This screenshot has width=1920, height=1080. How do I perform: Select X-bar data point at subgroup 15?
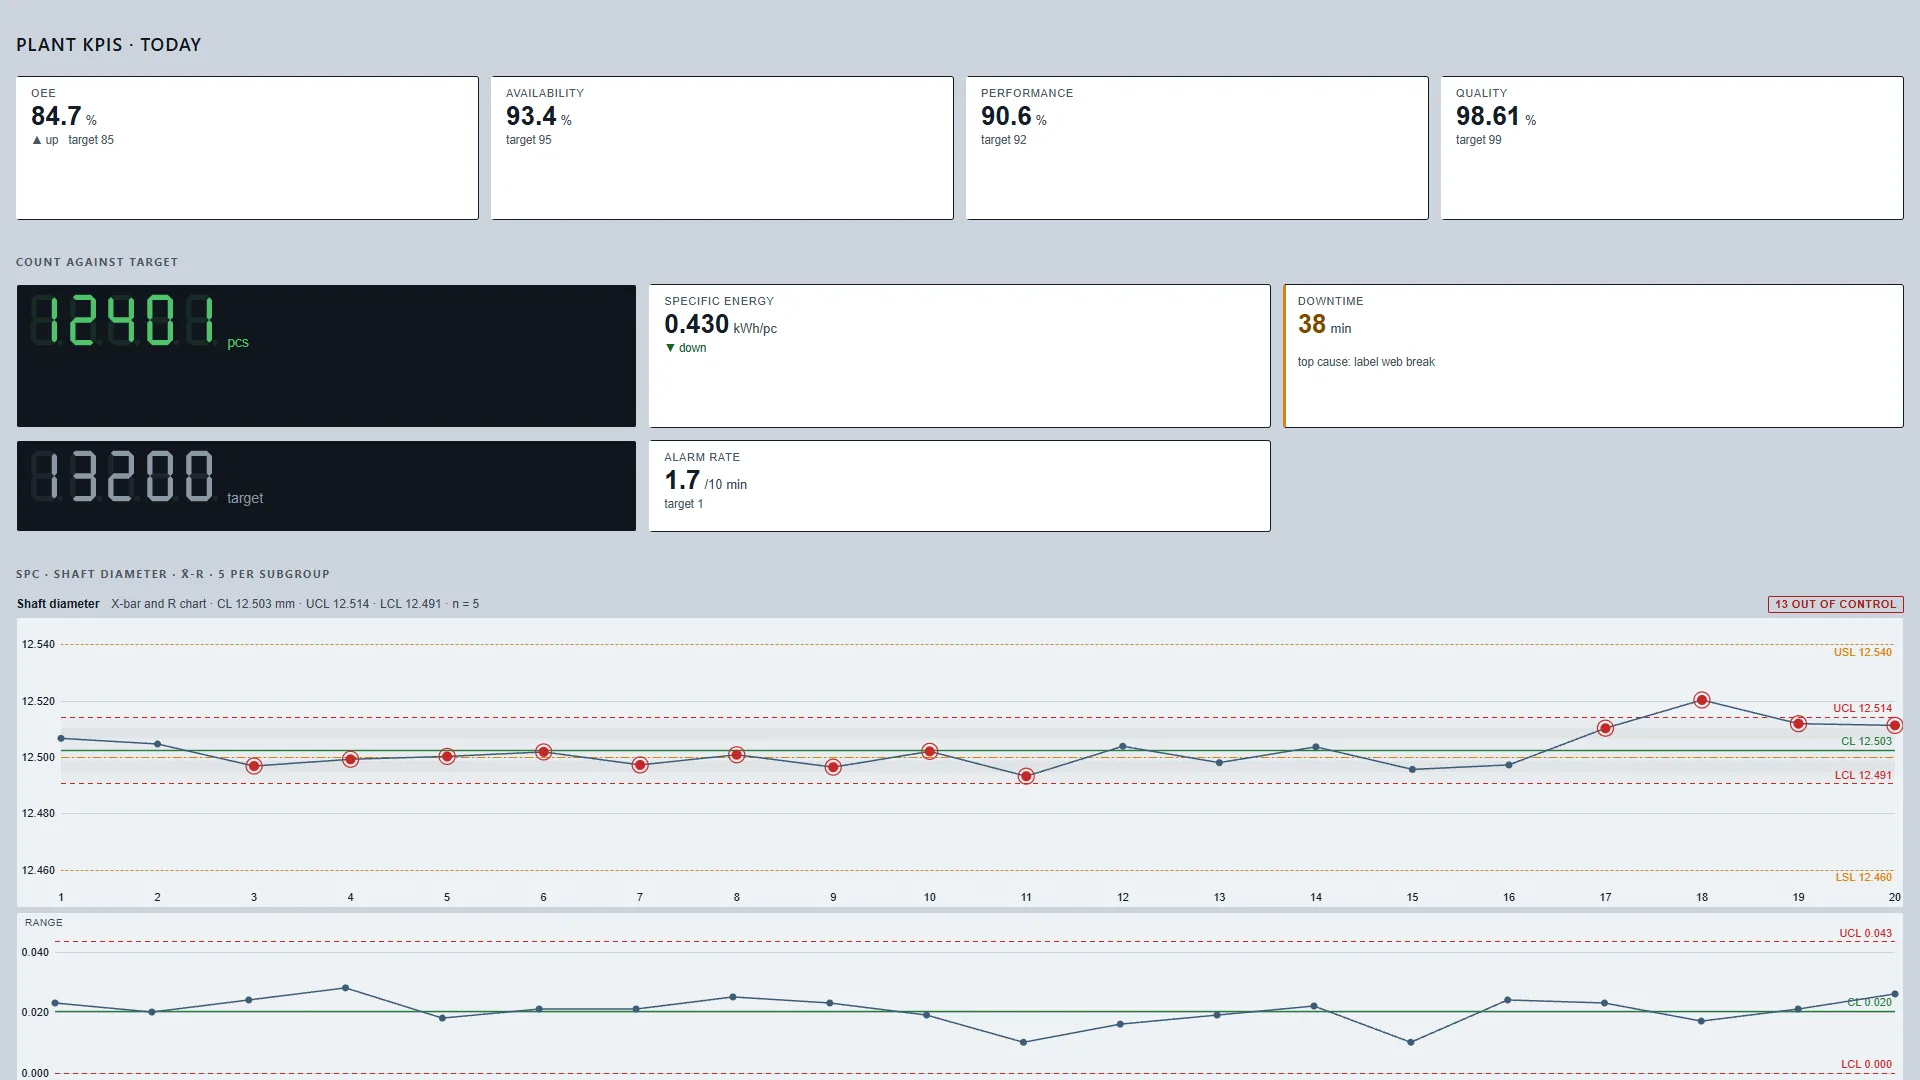click(x=1412, y=769)
